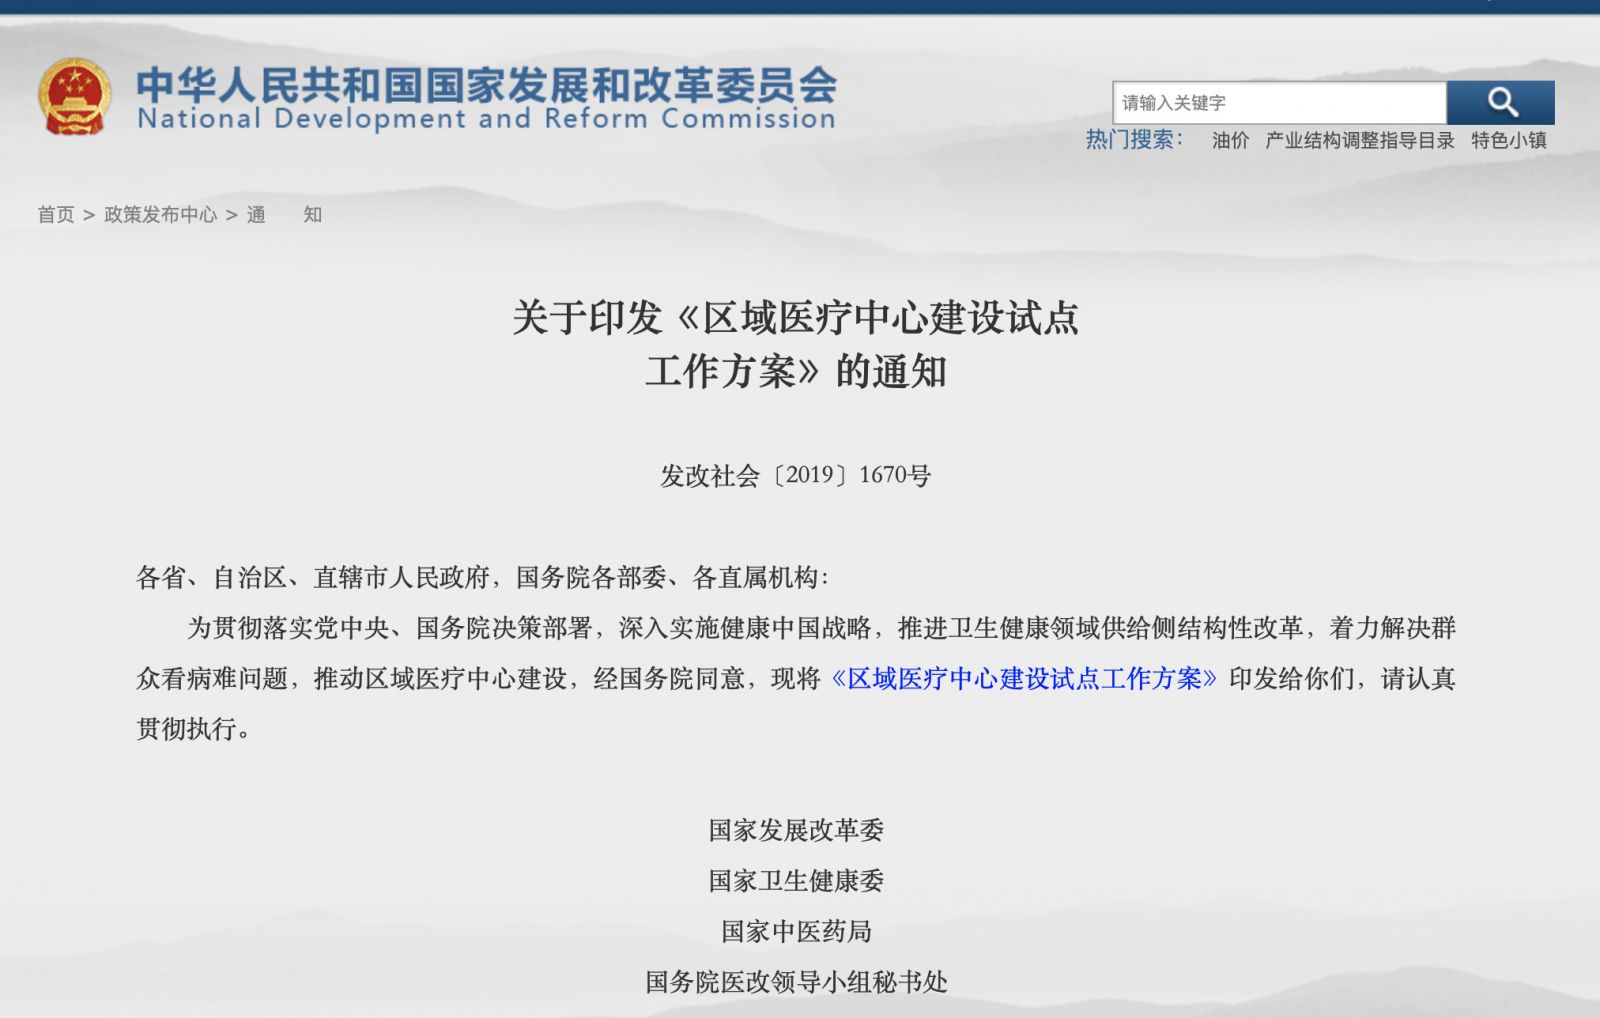Open the 《区域医疗中心建设试点工作方案》 blue link
This screenshot has height=1018, width=1600.
(1024, 678)
